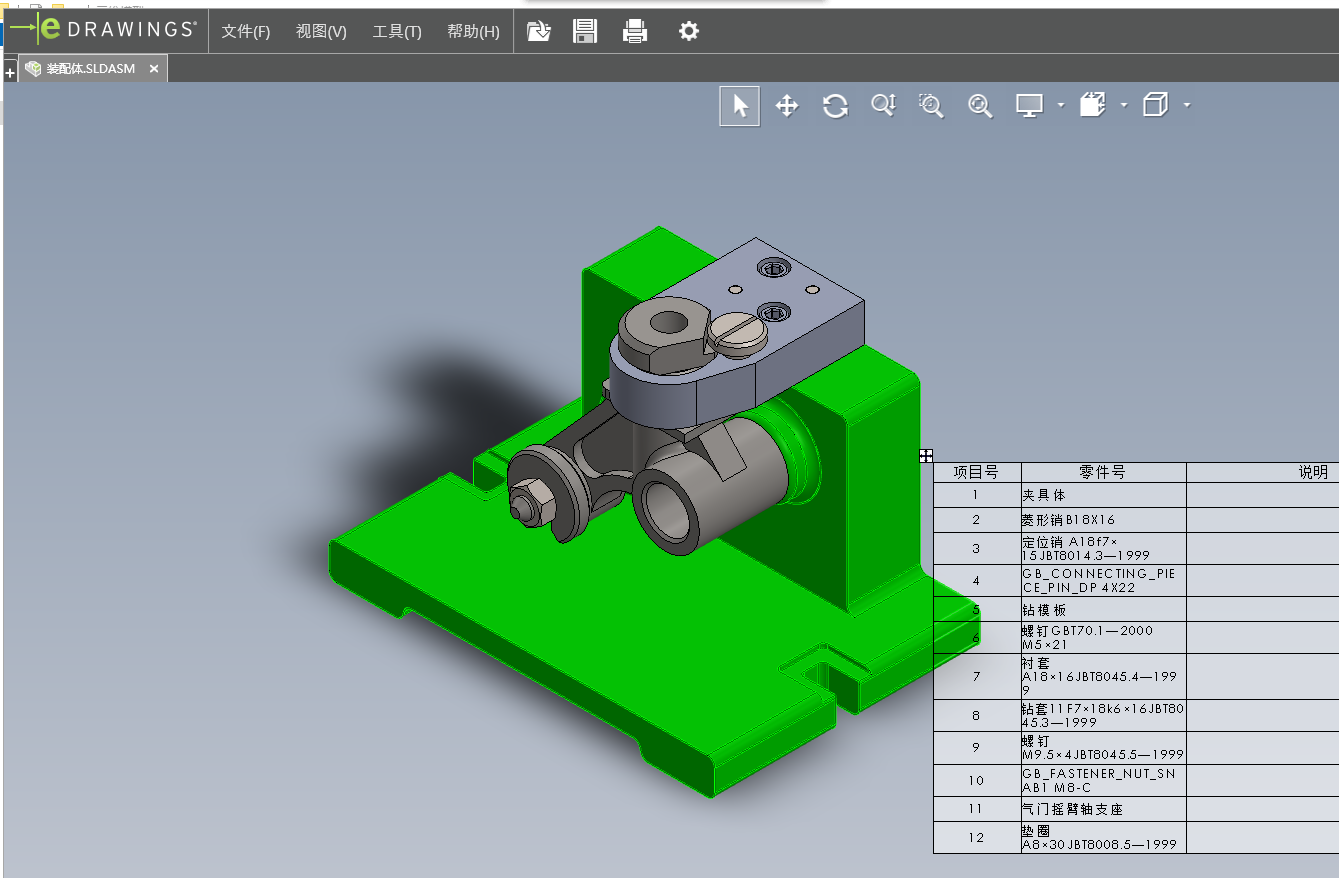Image resolution: width=1339 pixels, height=878 pixels.
Task: Open options with the gear icon
Action: coord(688,31)
